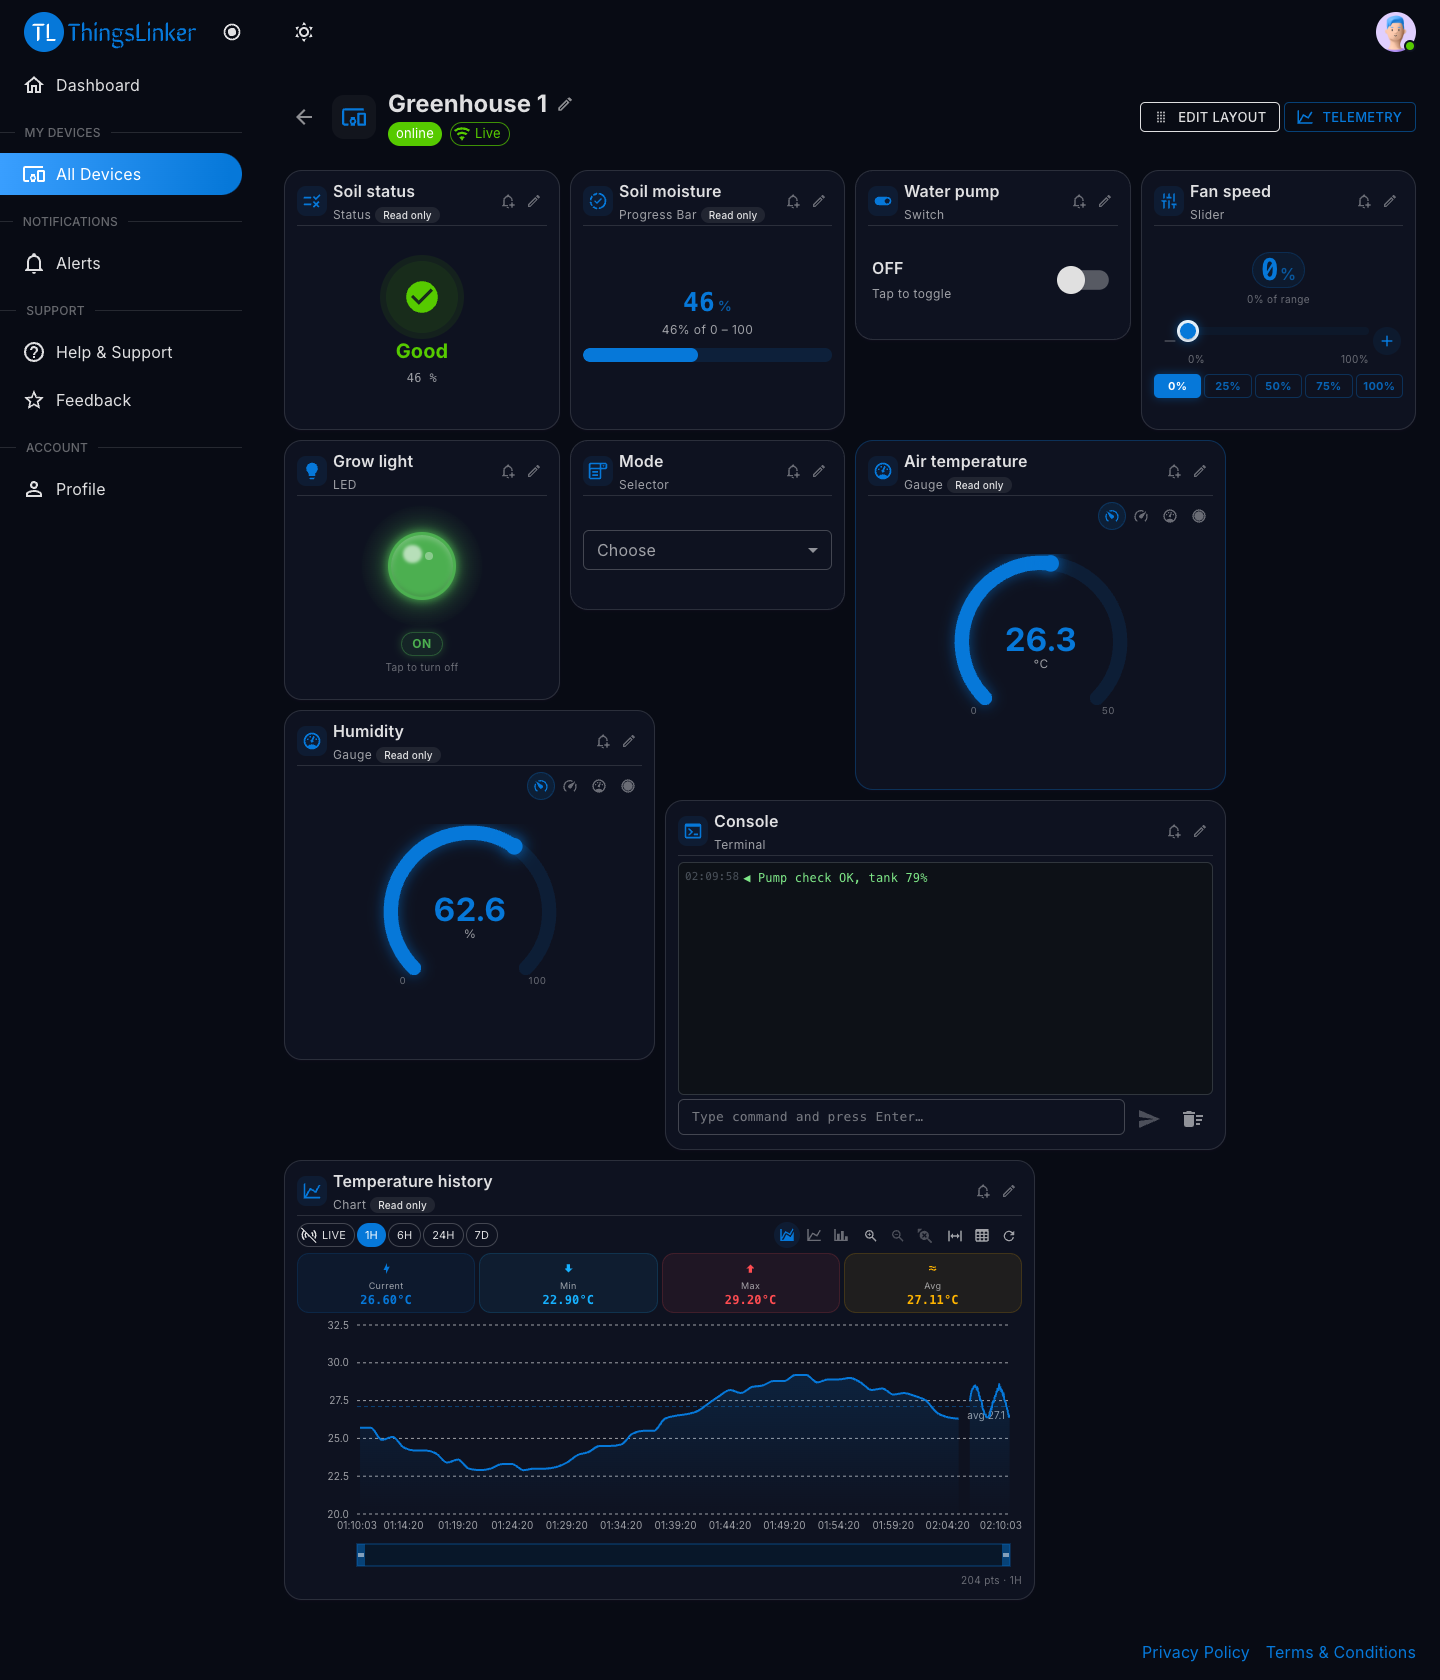Select the 24H chart time range

tap(443, 1235)
